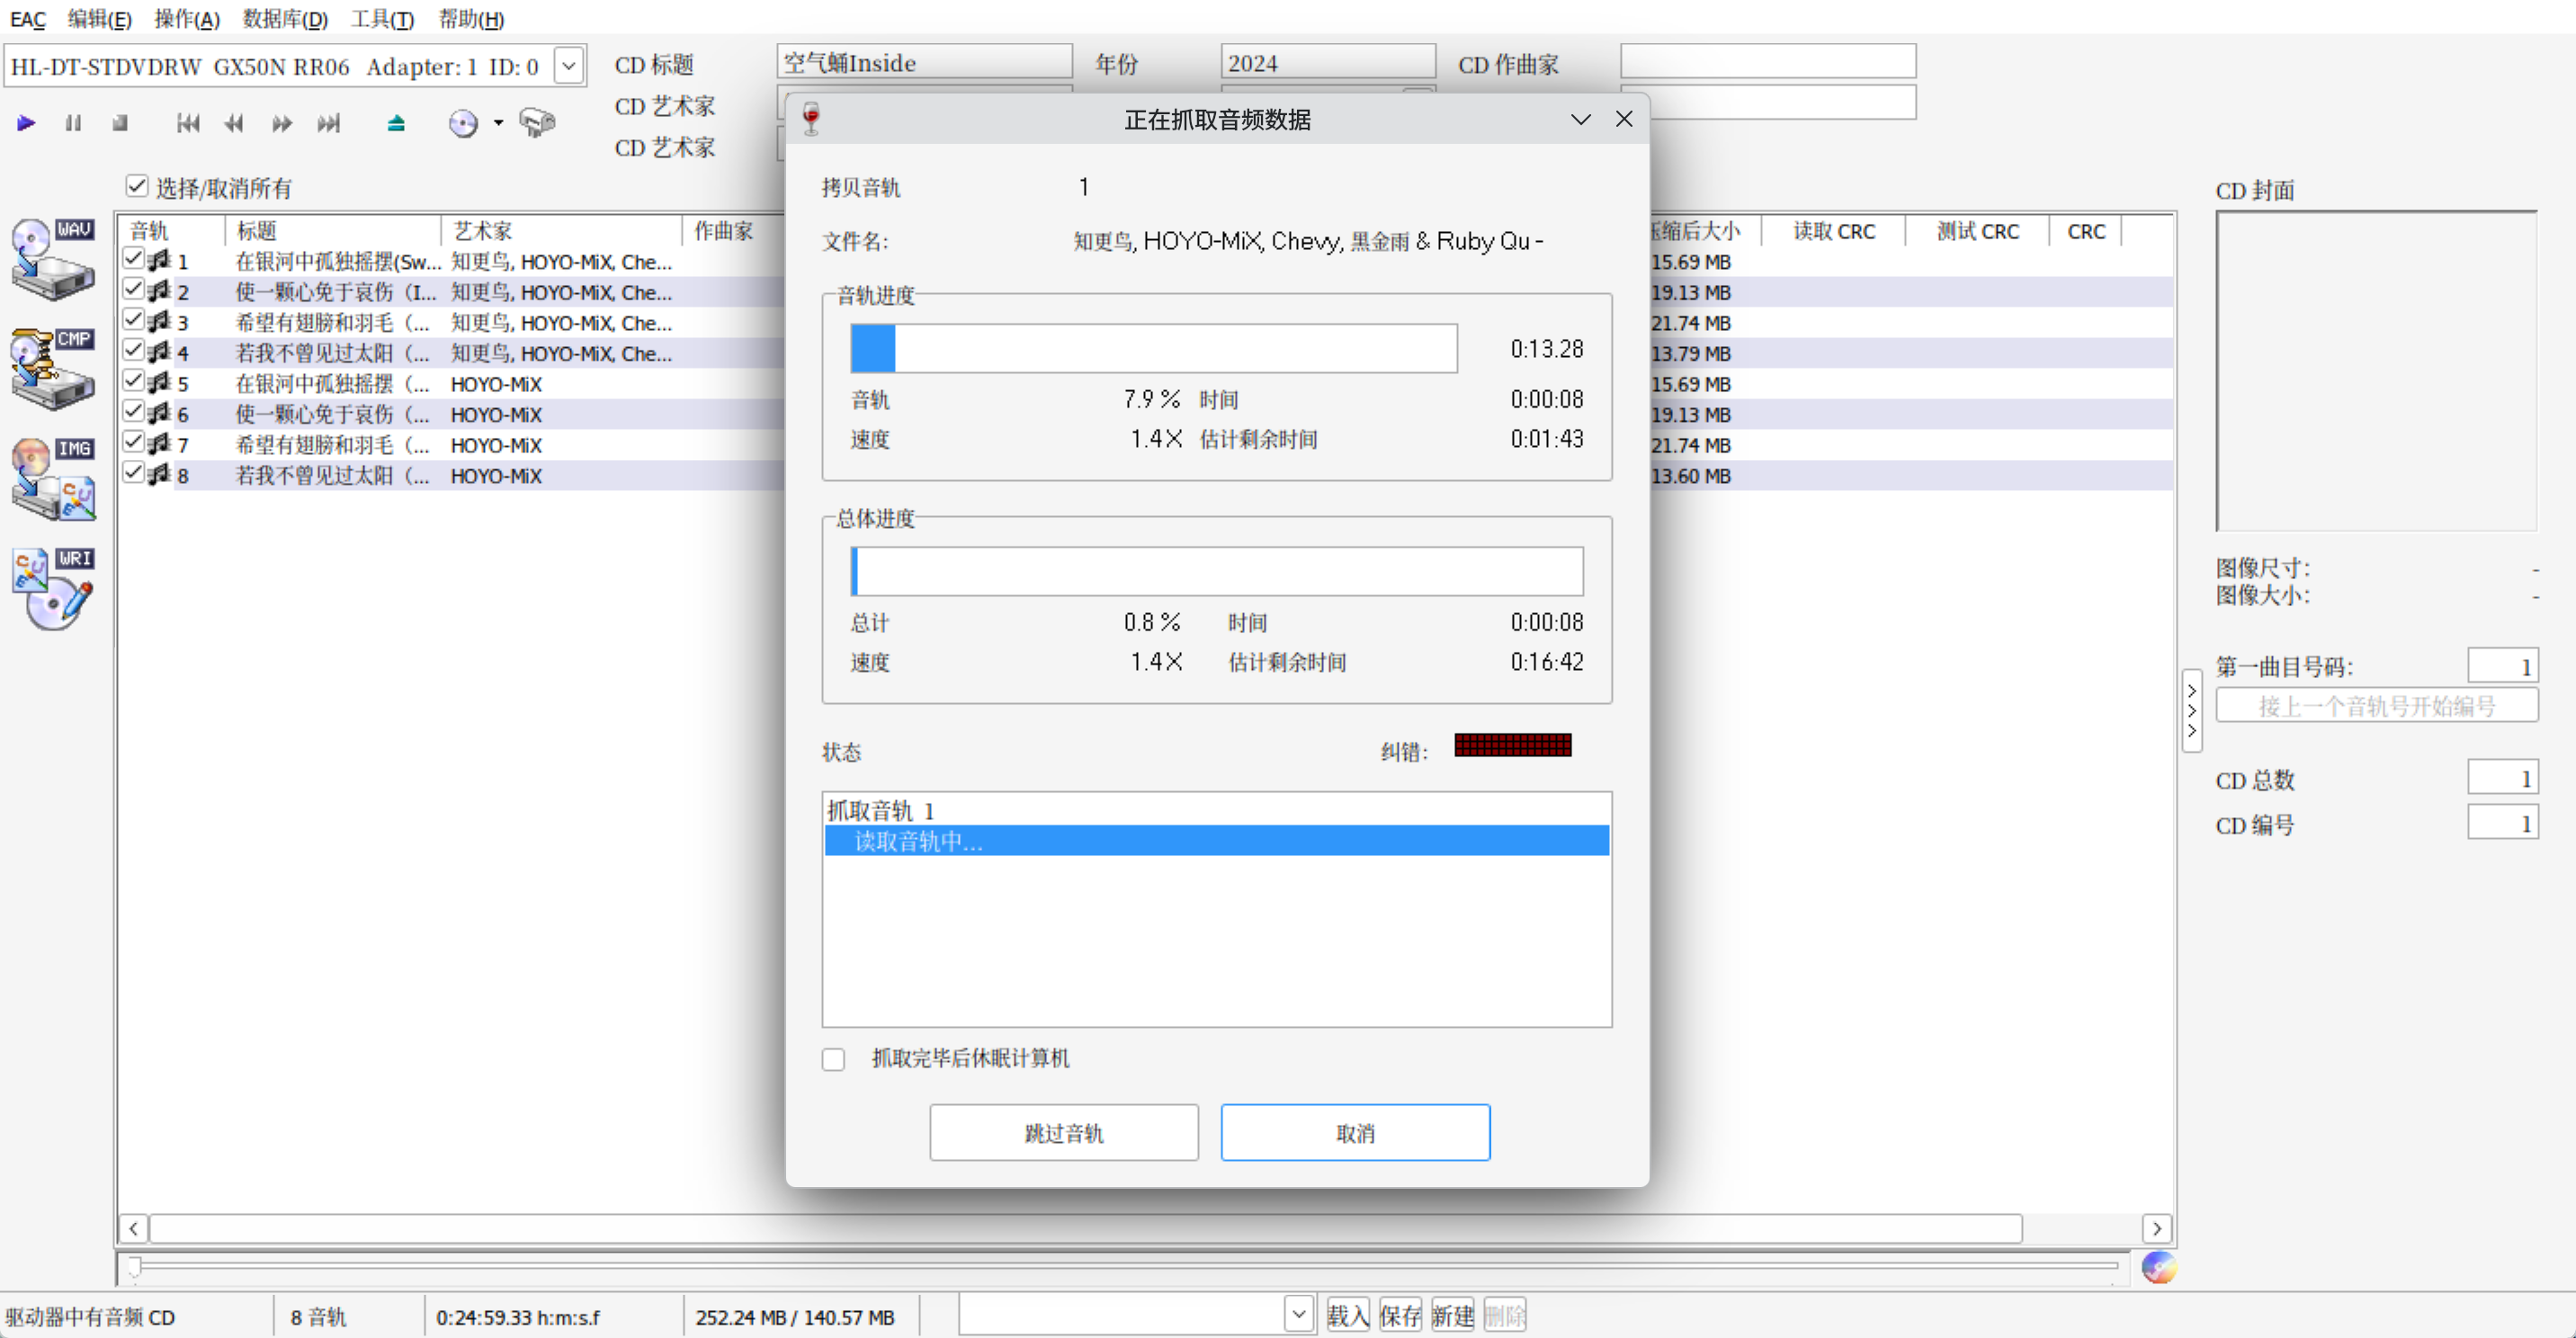The image size is (2576, 1338).
Task: Close the extraction dialog
Action: (1624, 119)
